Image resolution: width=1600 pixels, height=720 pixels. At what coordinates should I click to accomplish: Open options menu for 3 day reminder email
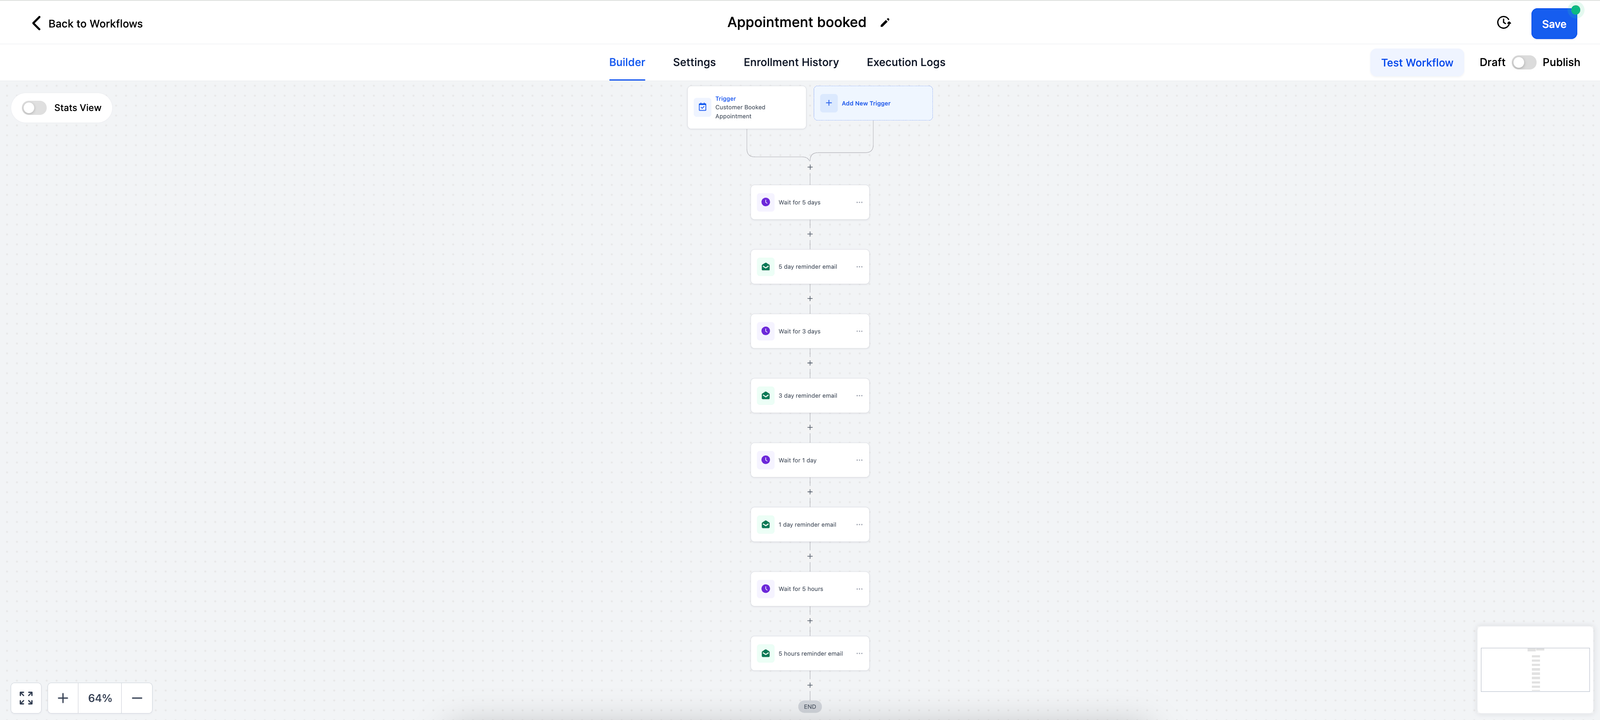pos(859,396)
